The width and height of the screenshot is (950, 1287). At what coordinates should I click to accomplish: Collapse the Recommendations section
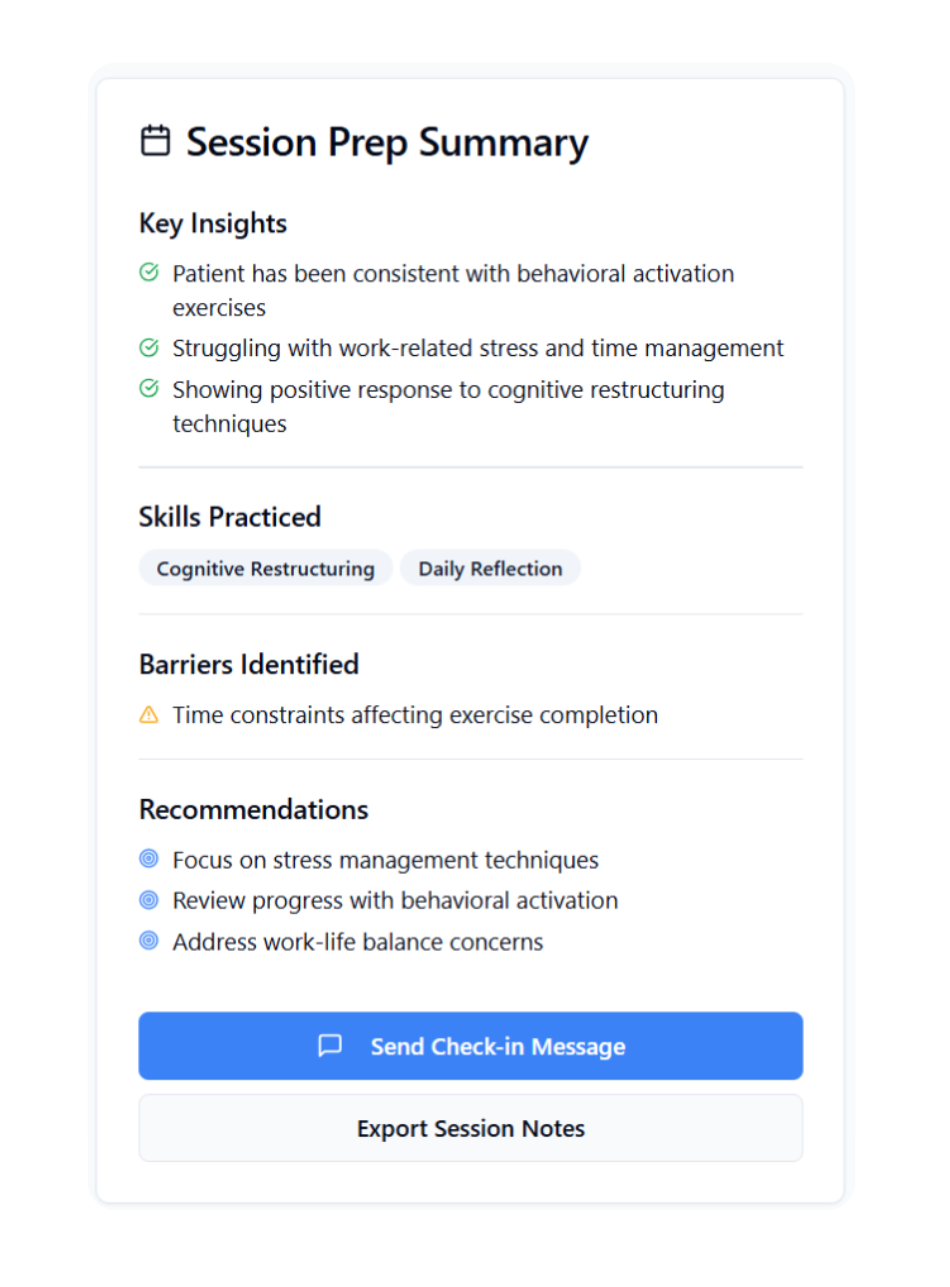click(x=253, y=809)
